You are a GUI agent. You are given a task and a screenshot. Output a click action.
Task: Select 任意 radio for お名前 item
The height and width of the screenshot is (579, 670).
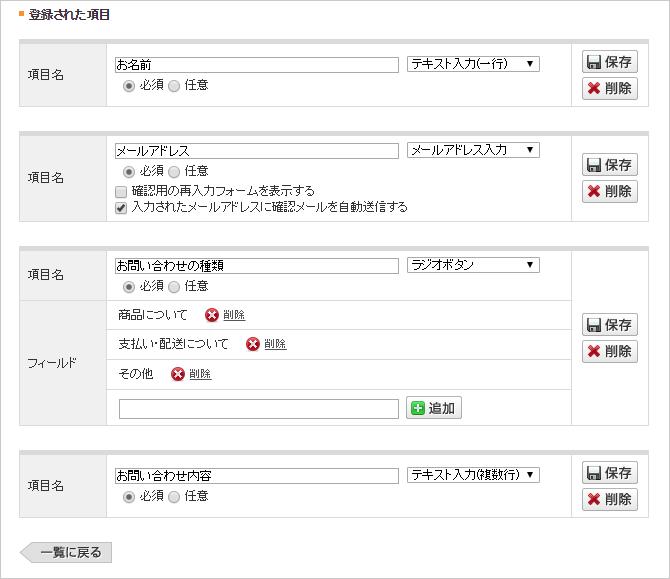tap(175, 85)
